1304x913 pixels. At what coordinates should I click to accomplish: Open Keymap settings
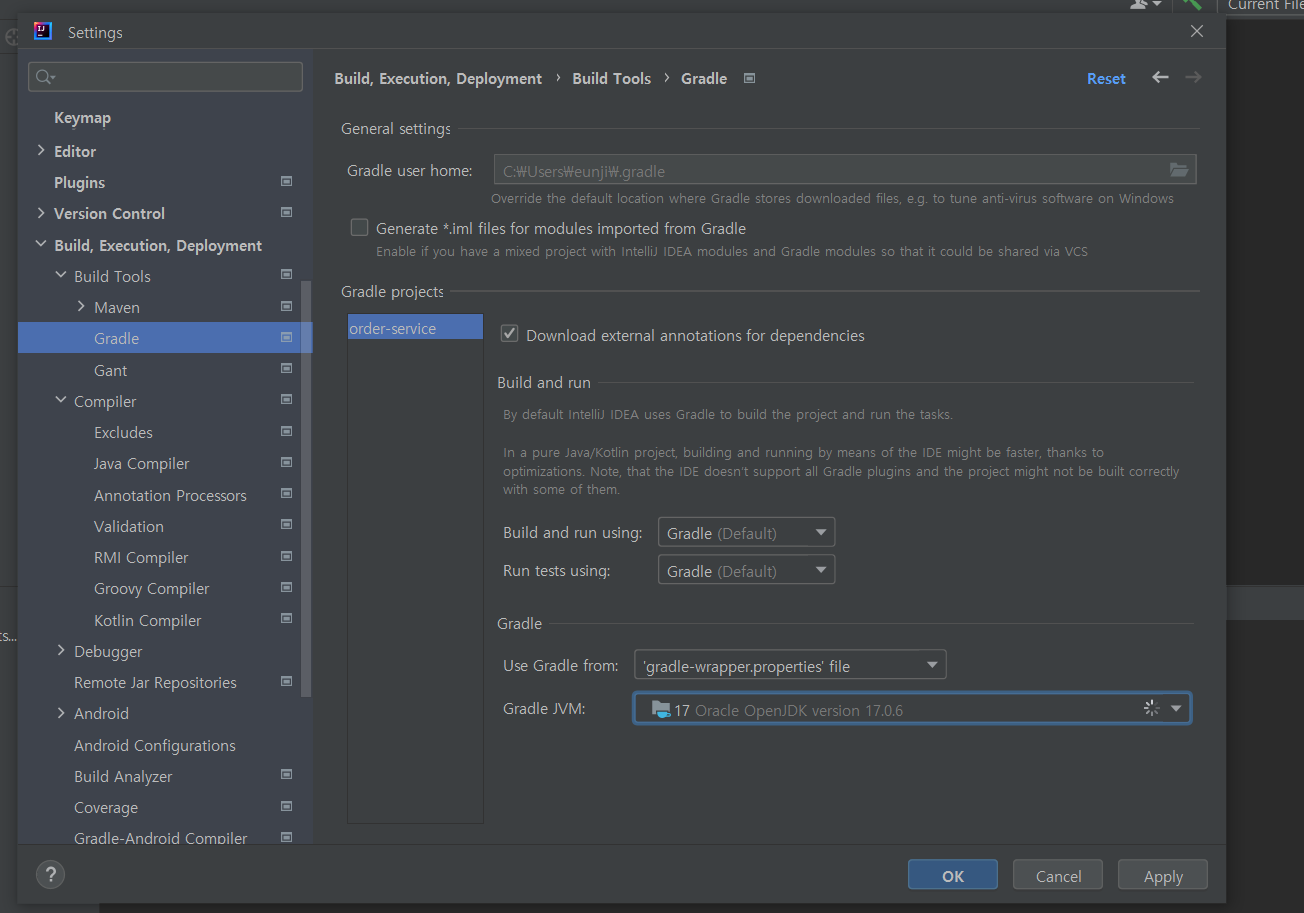pos(82,118)
